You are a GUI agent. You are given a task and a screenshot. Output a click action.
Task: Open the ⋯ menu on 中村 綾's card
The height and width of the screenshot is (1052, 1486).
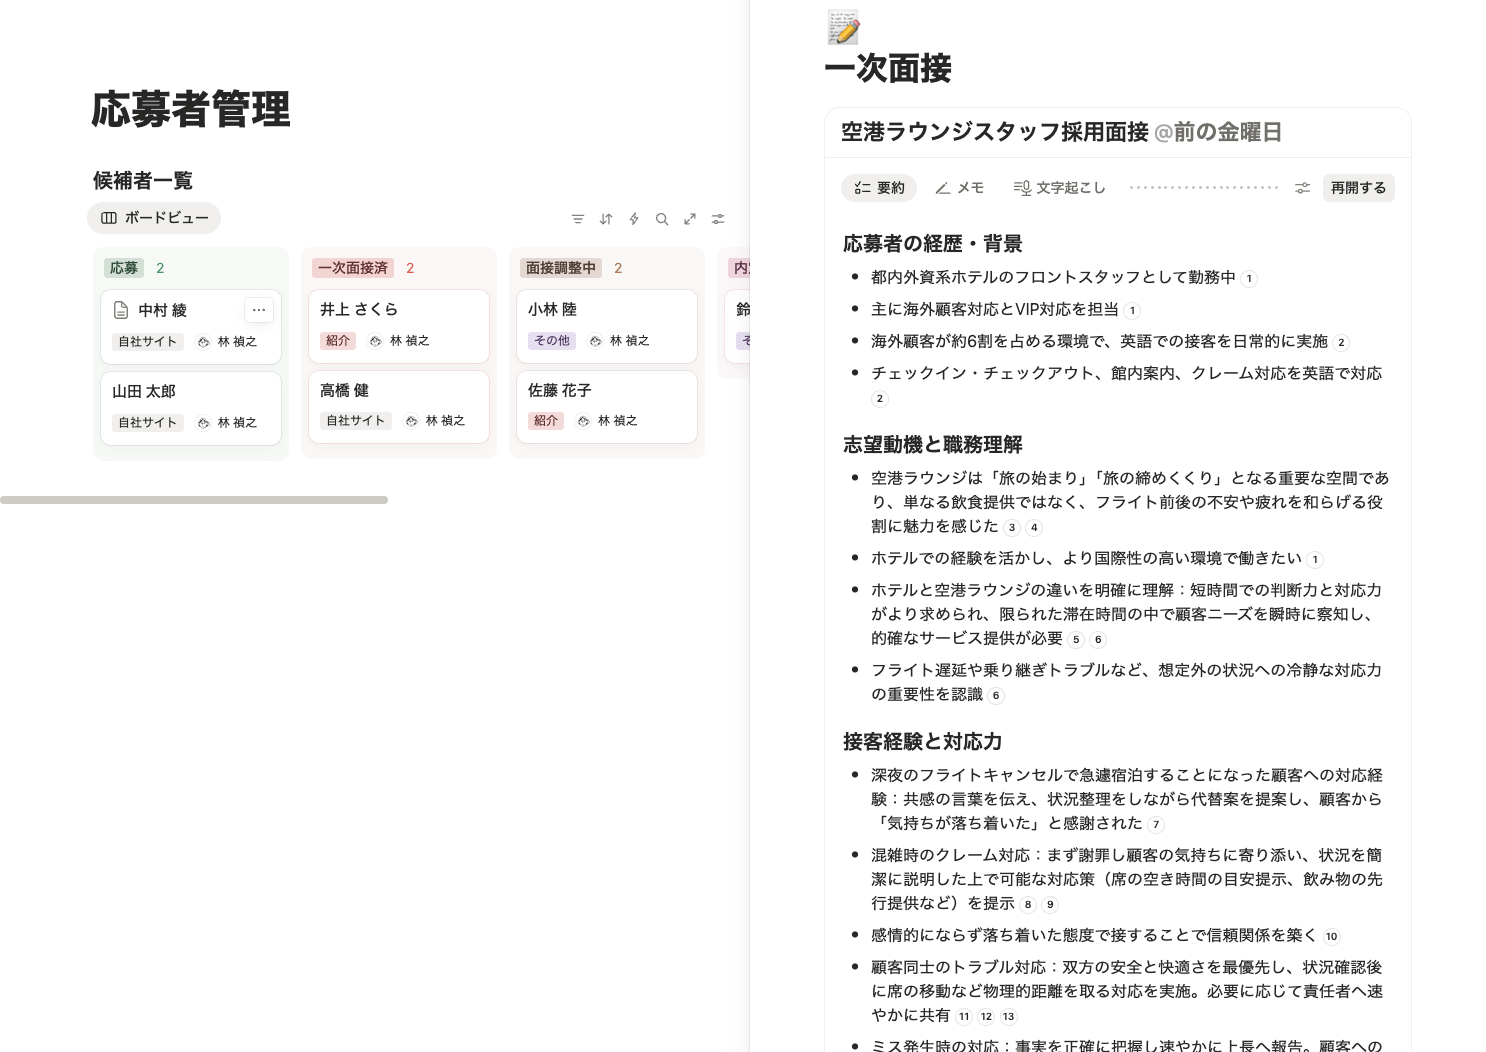[x=259, y=310]
